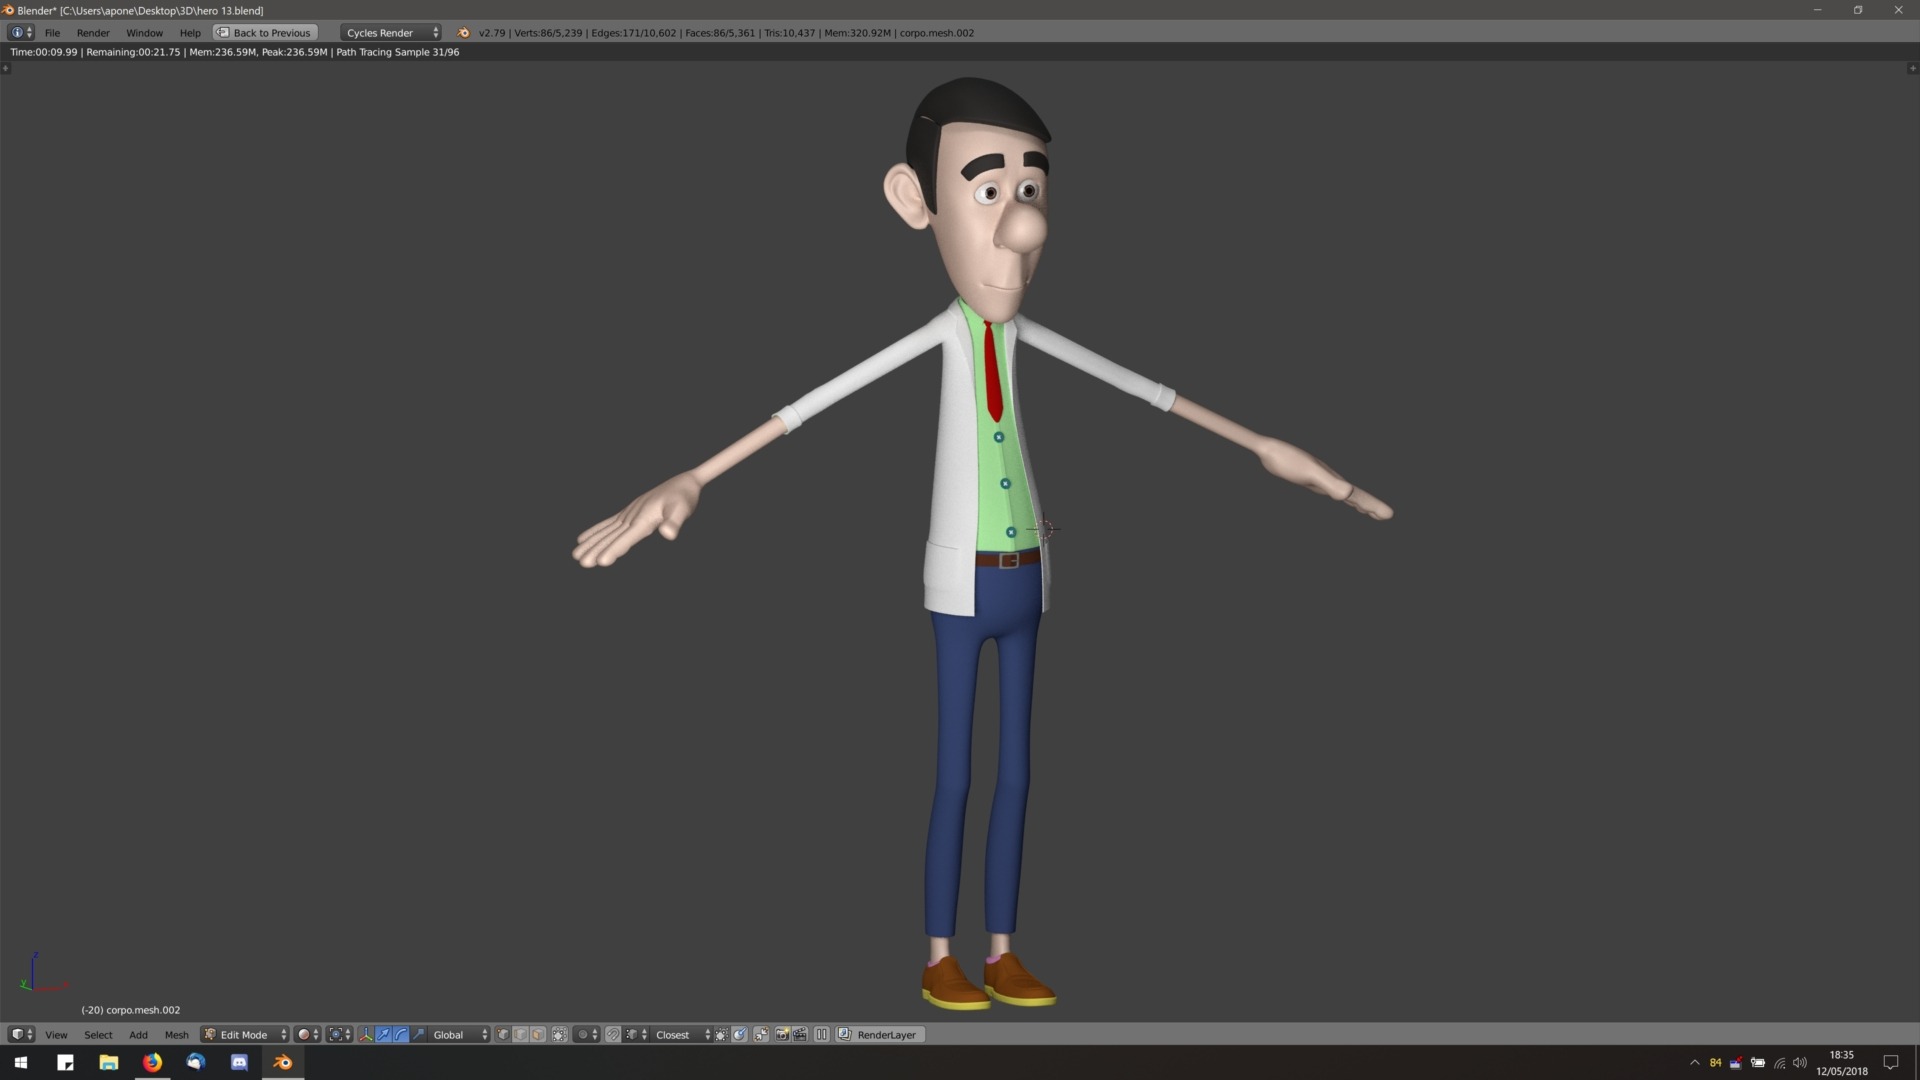1920x1080 pixels.
Task: Click the yellow 84 temperature tray icon
Action: [x=1715, y=1062]
